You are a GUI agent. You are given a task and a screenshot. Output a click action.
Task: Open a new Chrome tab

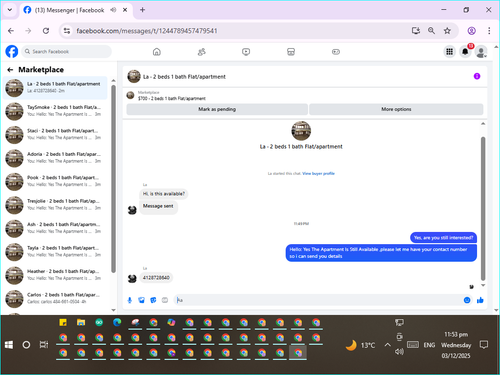click(142, 10)
